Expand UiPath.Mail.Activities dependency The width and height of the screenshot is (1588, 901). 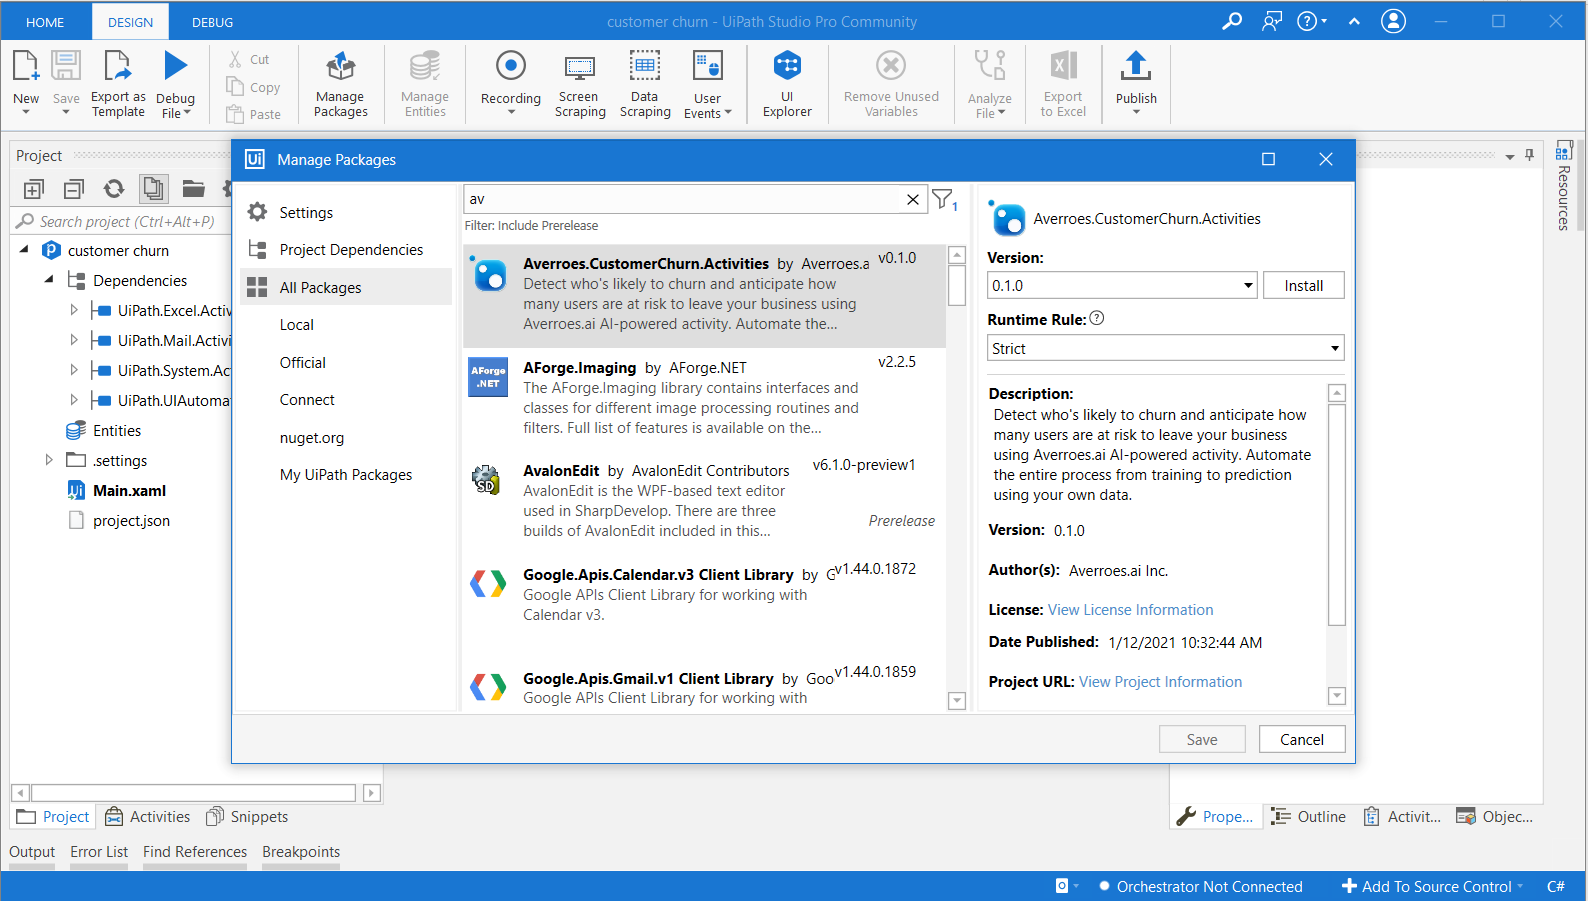tap(74, 340)
